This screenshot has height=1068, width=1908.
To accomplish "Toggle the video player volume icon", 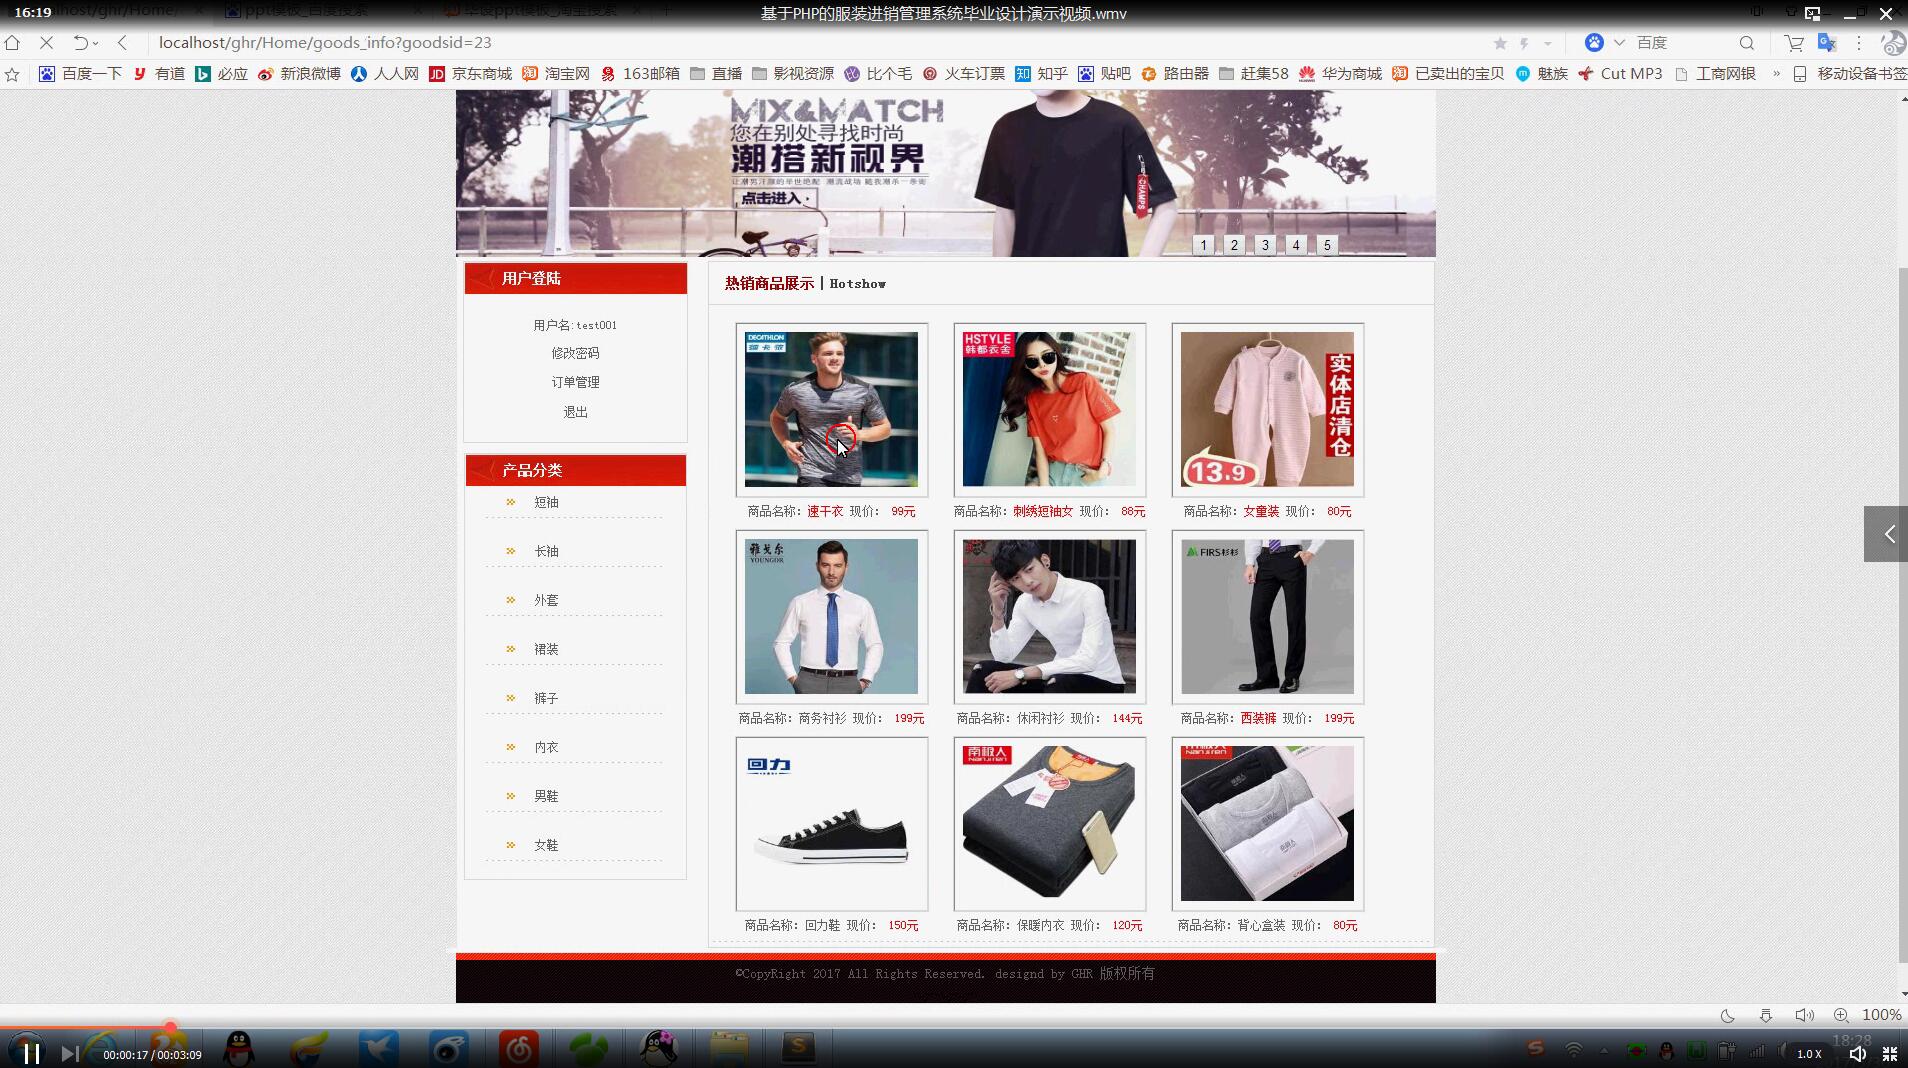I will 1857,1054.
